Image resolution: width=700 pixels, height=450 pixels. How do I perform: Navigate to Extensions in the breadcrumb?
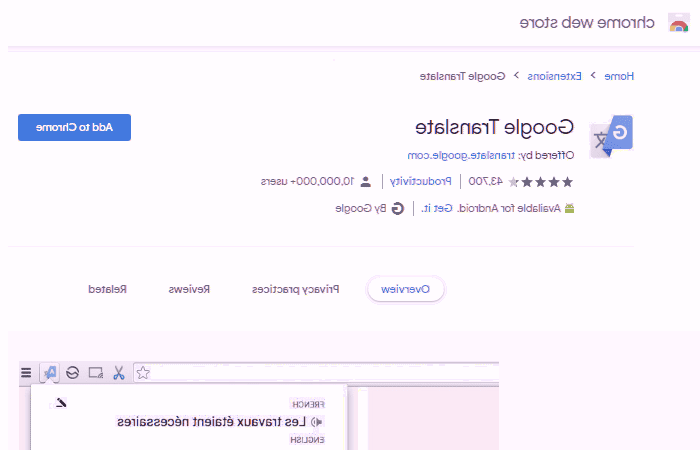coord(553,75)
